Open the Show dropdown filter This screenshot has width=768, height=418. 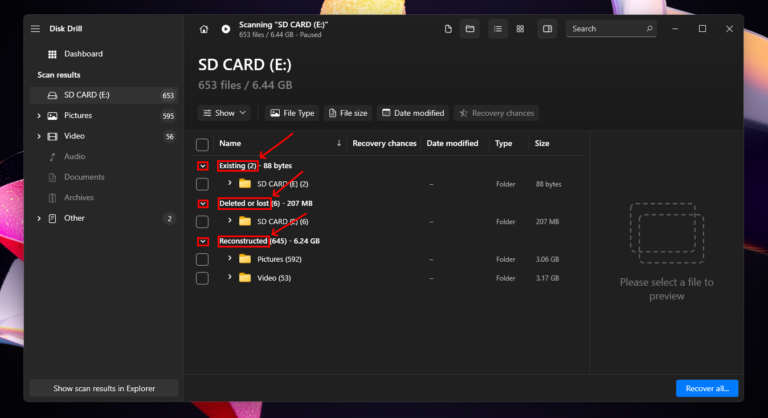coord(223,113)
